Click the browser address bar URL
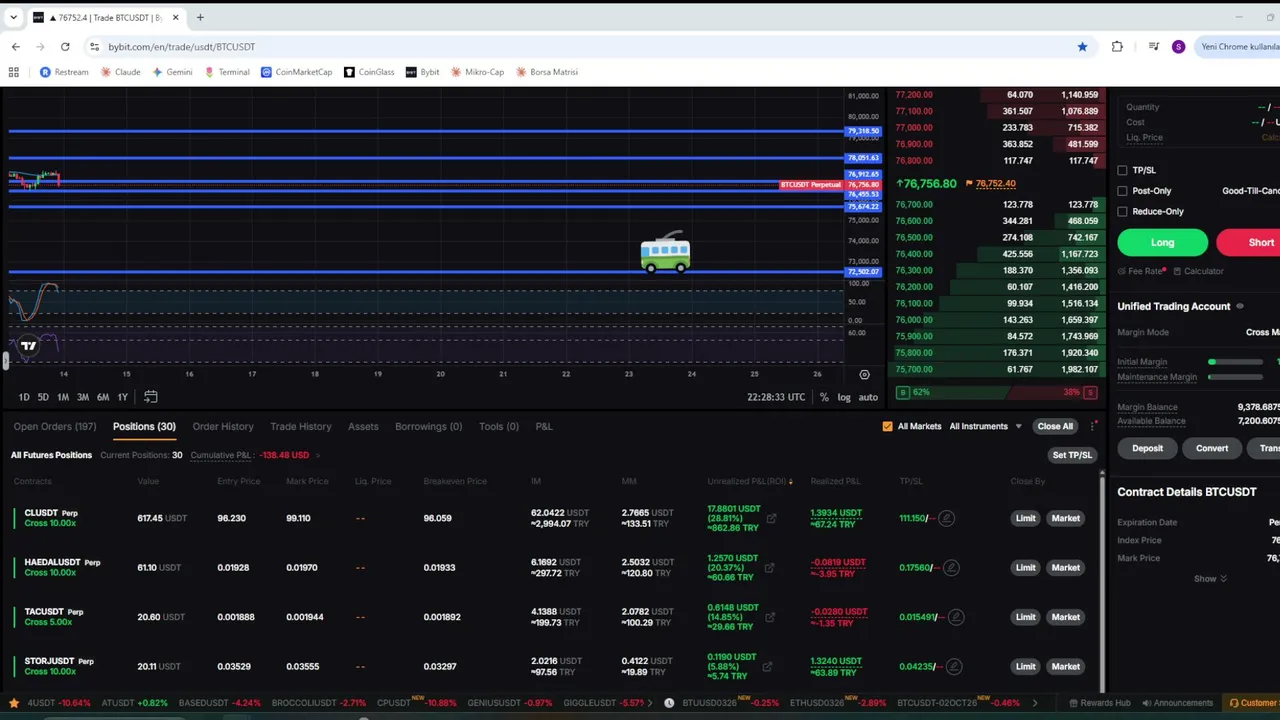 181,47
